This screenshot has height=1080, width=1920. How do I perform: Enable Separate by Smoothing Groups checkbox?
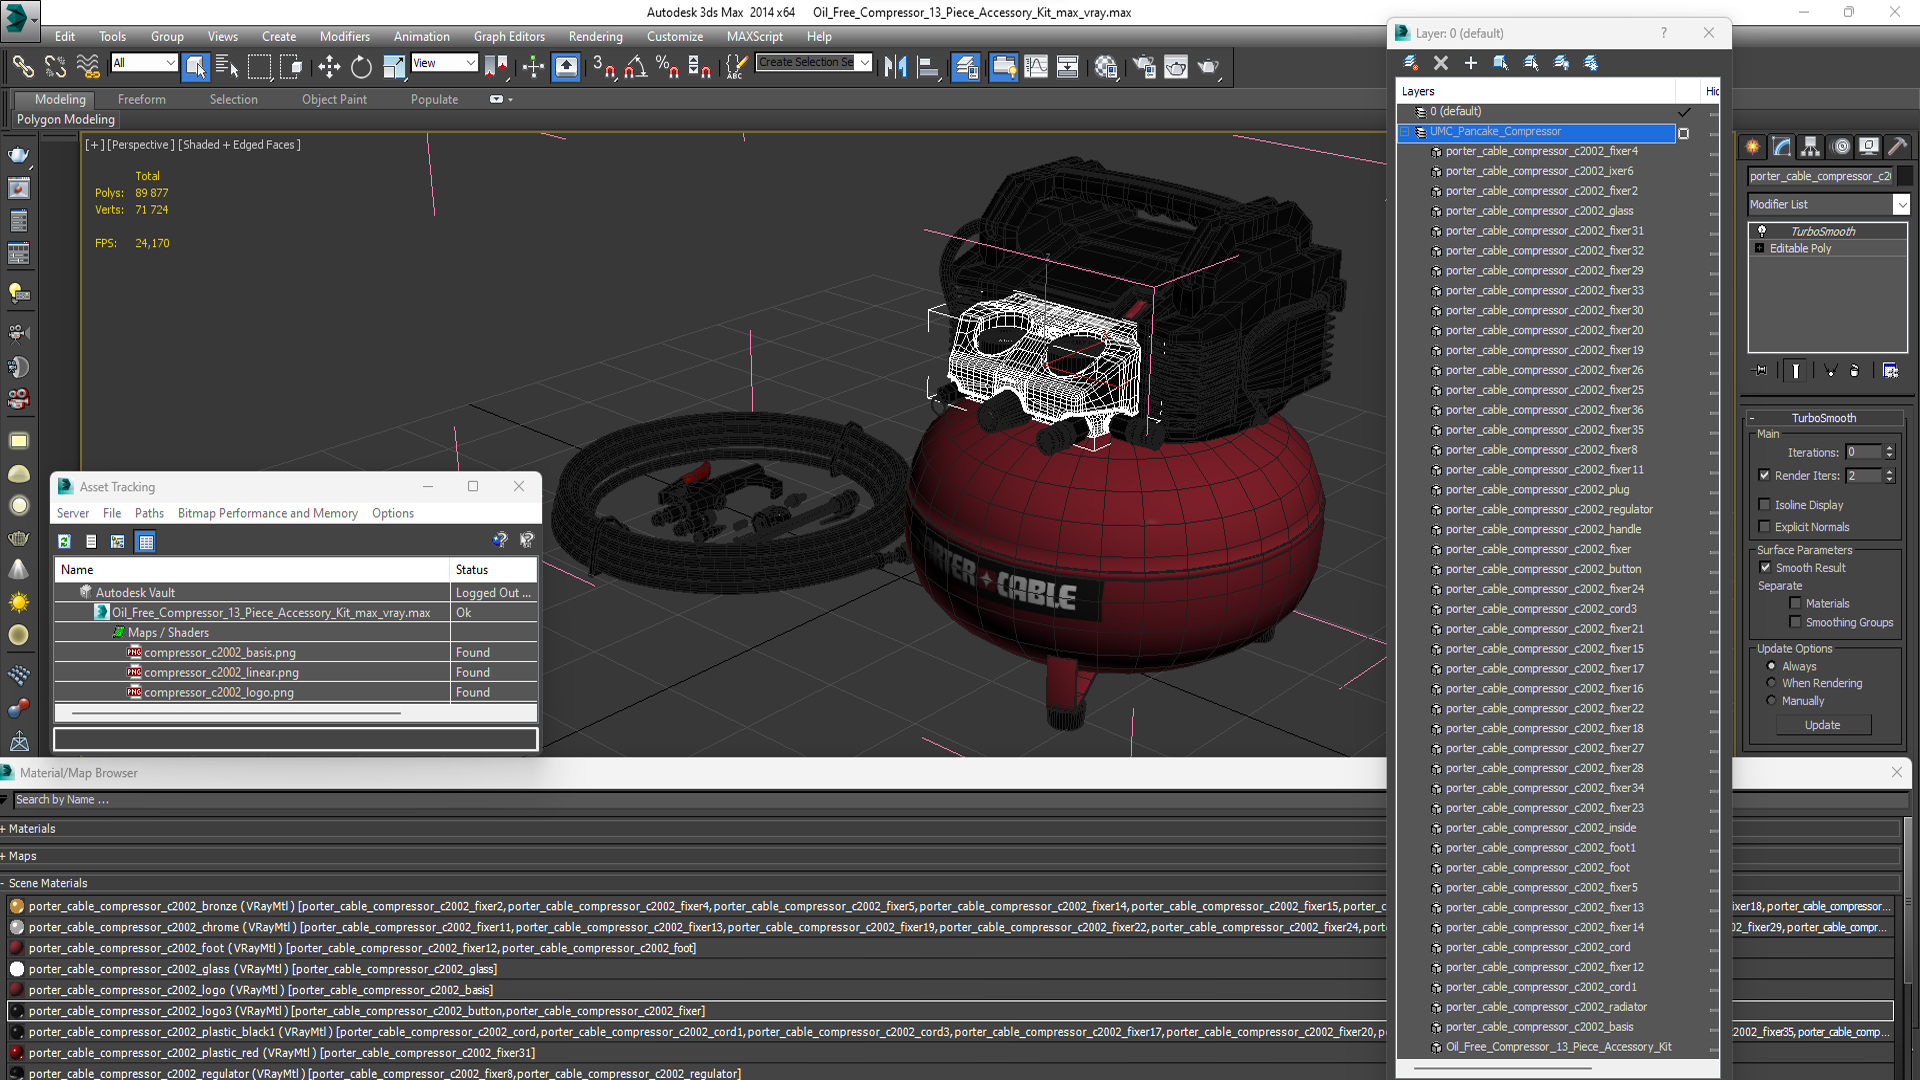(x=1795, y=623)
